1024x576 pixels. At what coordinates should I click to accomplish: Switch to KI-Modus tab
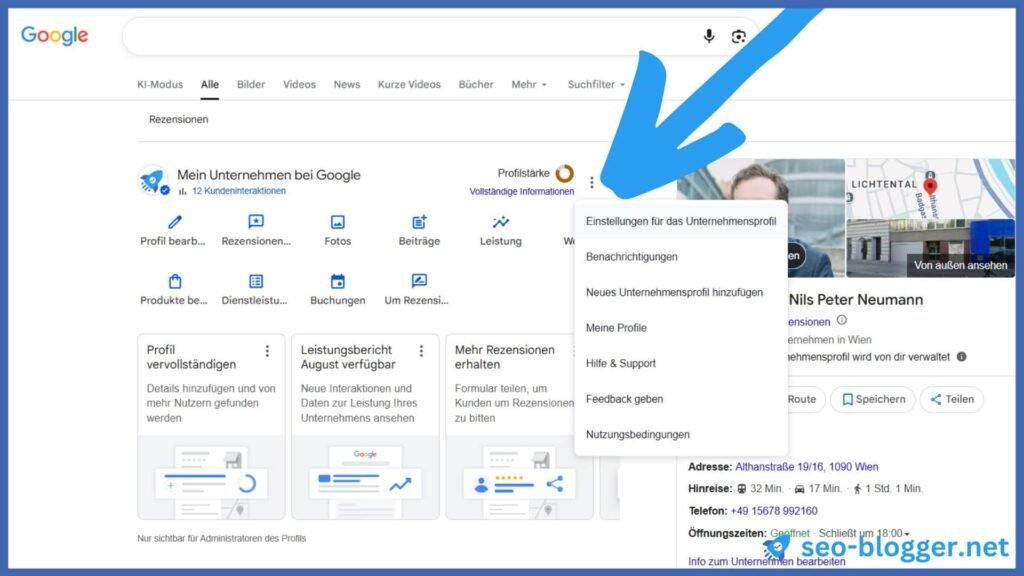160,84
